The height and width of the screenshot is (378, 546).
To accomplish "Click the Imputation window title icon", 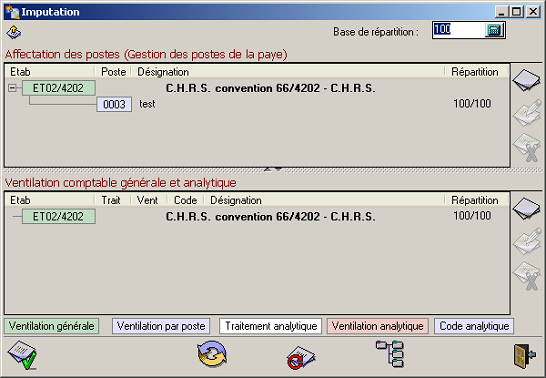I will (x=12, y=12).
